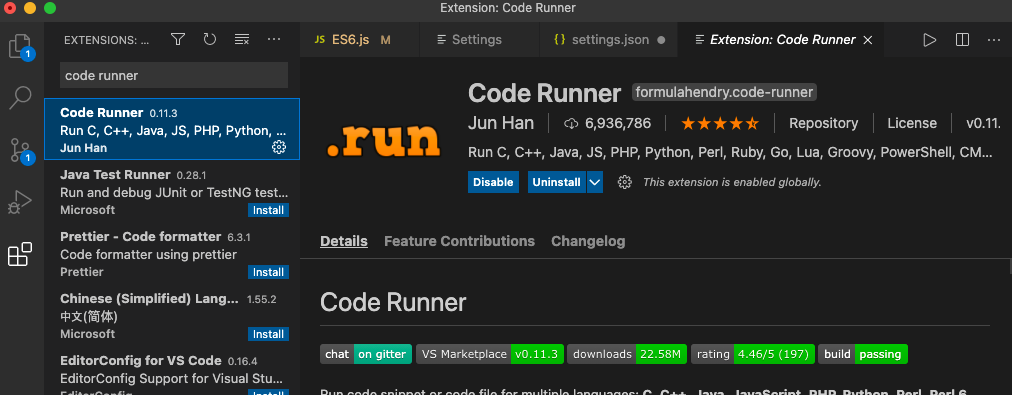Select Java Test Runner list item
This screenshot has height=395, width=1012.
tap(172, 191)
